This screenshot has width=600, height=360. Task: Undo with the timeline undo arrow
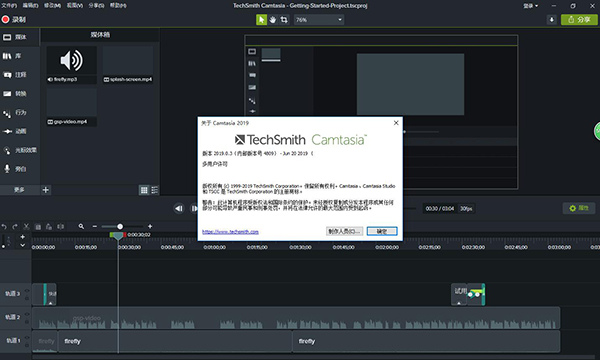(x=4, y=226)
